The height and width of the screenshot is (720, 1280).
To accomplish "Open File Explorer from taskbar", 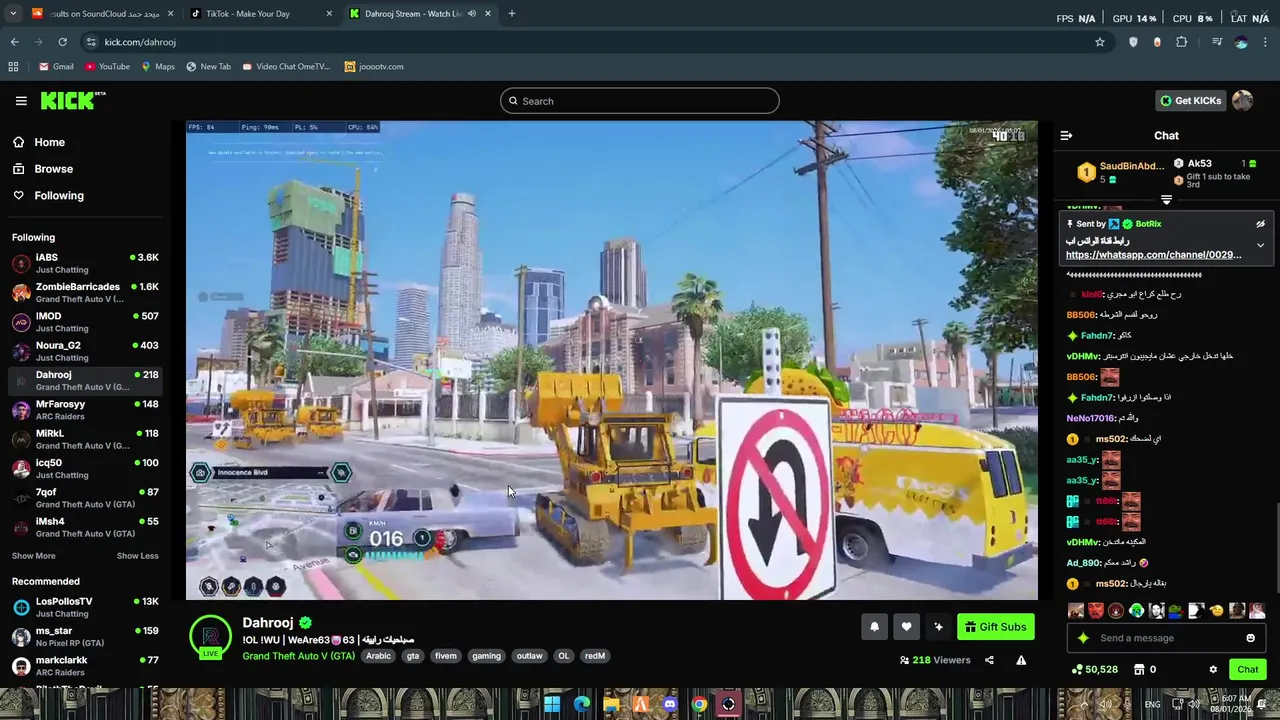I will 611,704.
